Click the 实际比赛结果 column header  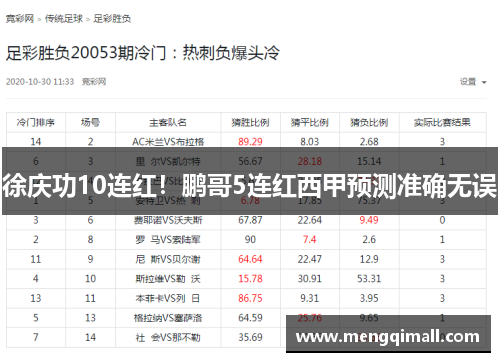(442, 123)
